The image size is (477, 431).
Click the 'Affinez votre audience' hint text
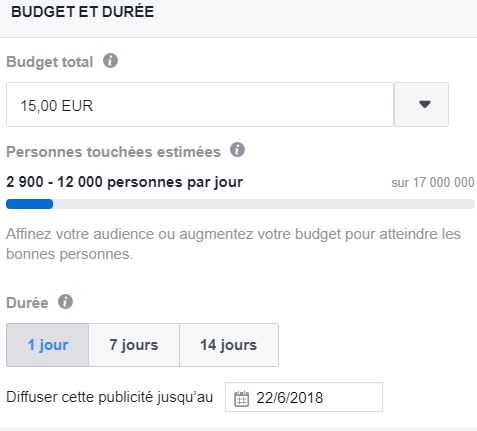pos(234,244)
